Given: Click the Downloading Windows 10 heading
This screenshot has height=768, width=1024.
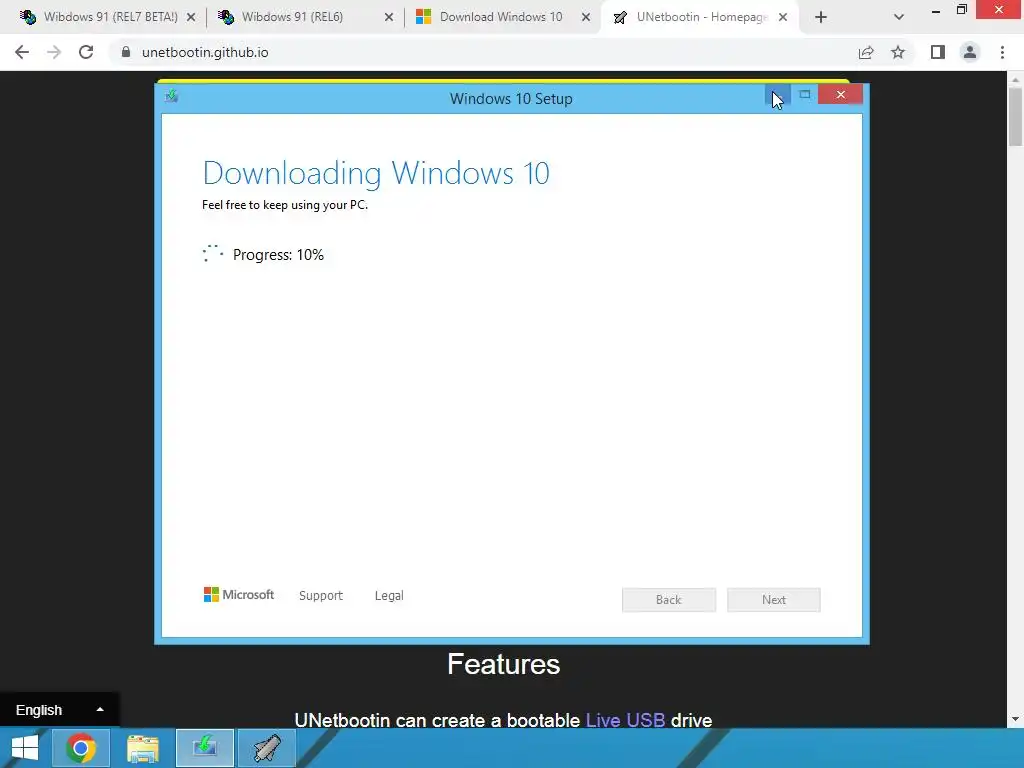Looking at the screenshot, I should pos(376,173).
